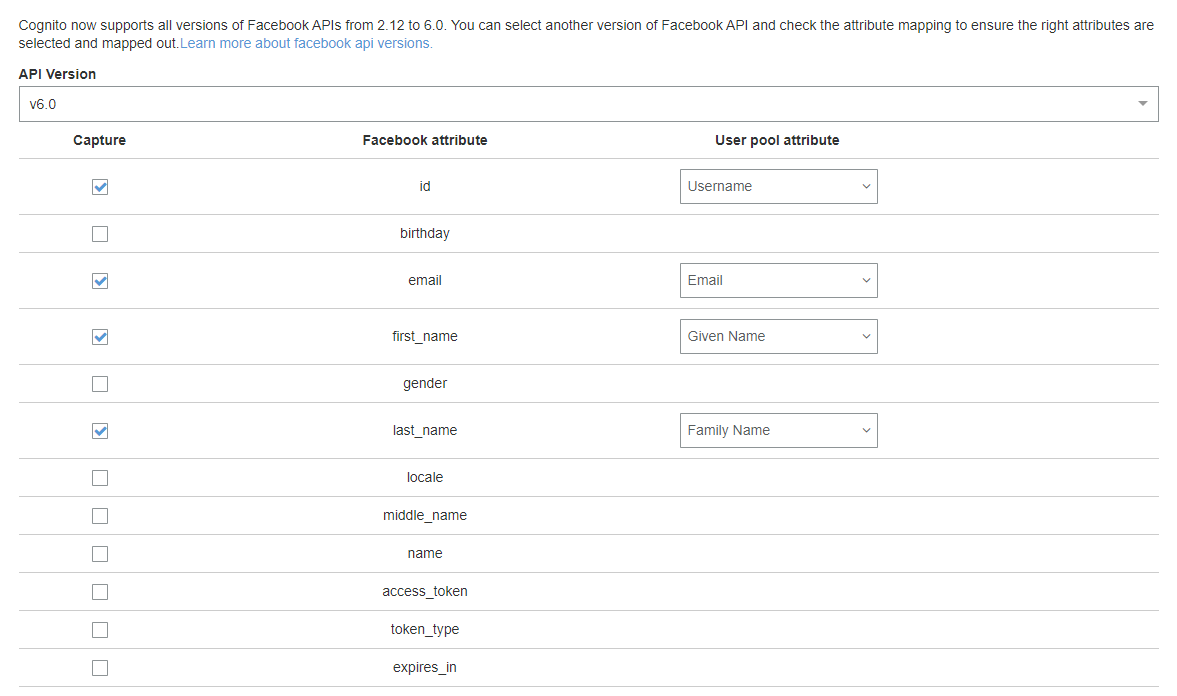Uncheck the last_name capture checkbox
This screenshot has height=696, width=1177.
pos(100,431)
